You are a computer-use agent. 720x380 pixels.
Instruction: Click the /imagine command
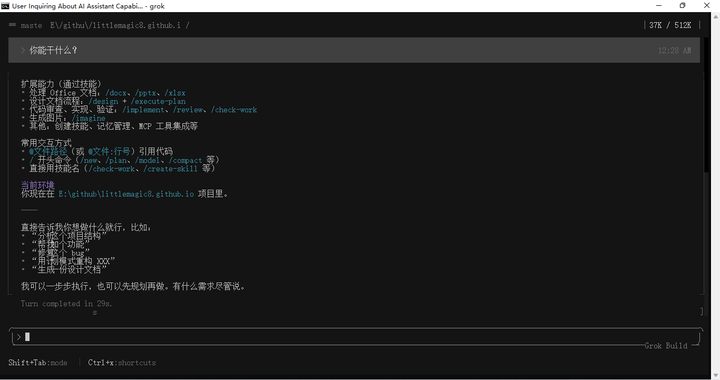(x=89, y=118)
